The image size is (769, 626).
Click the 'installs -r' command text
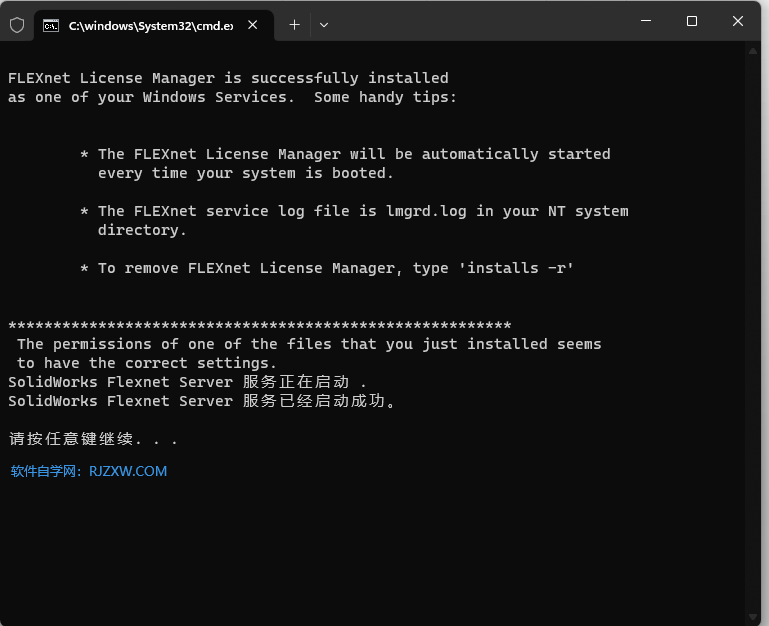520,268
